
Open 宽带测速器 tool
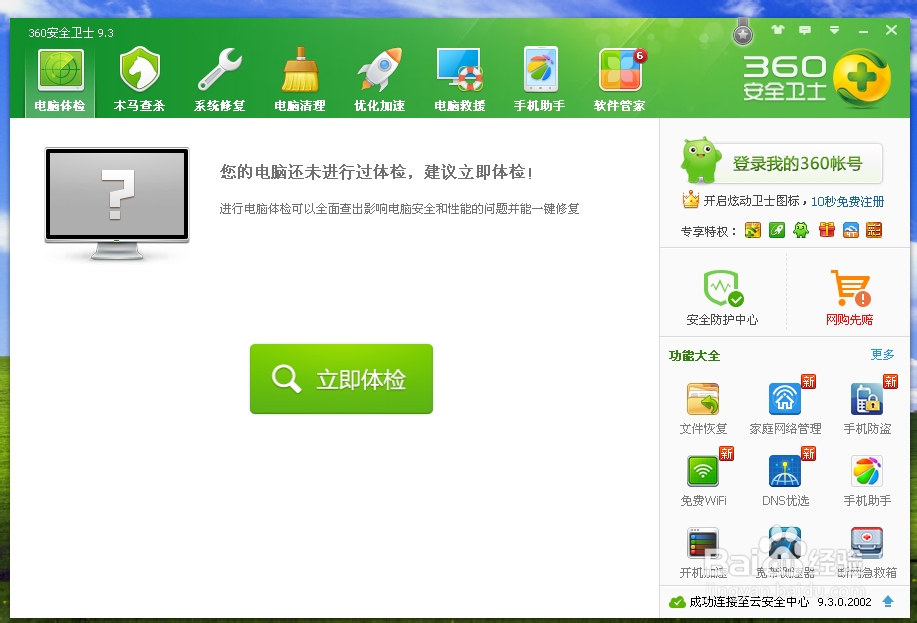tap(785, 552)
